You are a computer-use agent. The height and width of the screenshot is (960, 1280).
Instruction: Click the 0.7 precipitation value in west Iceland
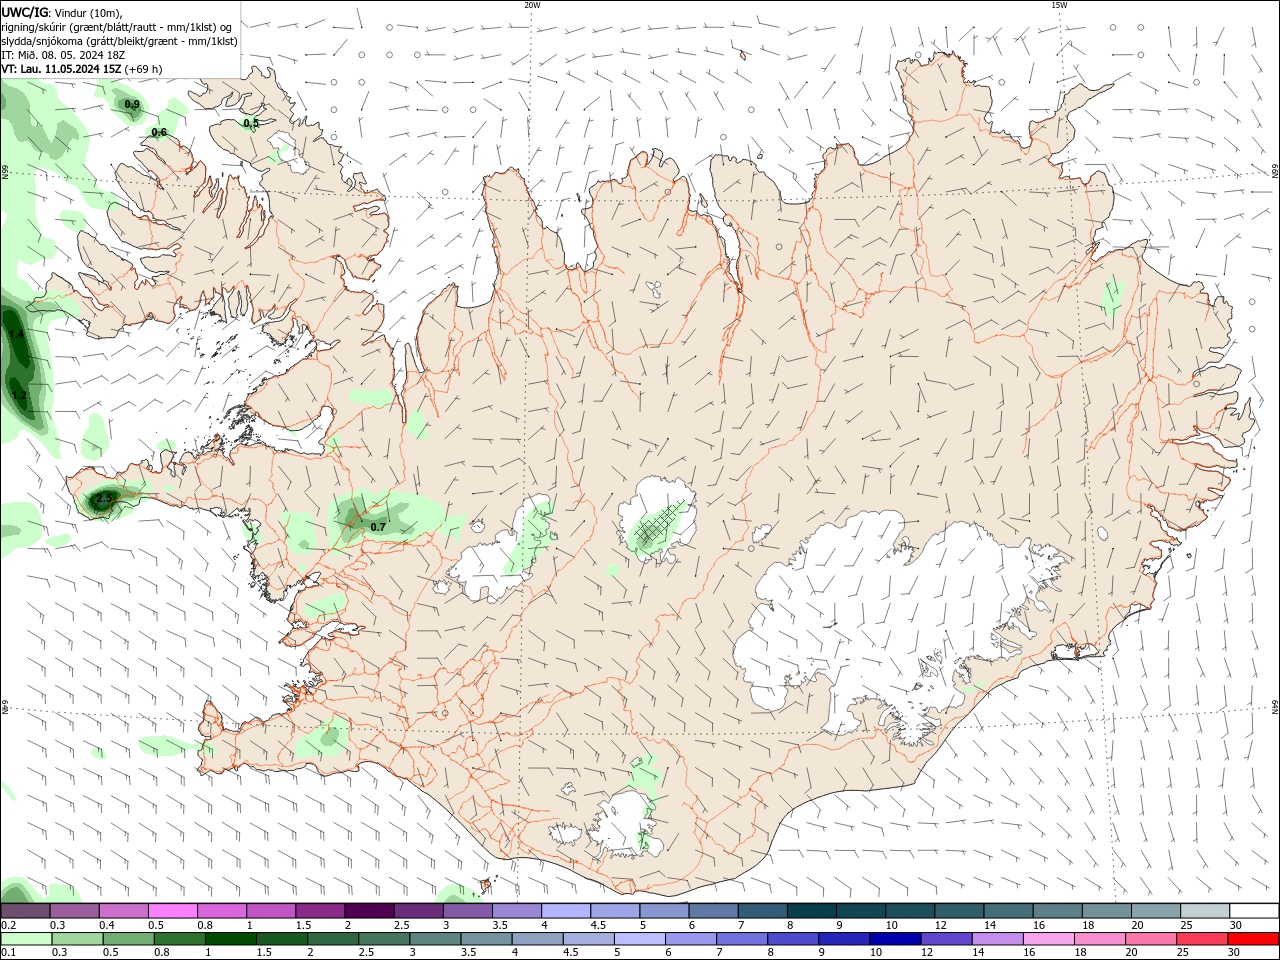click(x=378, y=527)
